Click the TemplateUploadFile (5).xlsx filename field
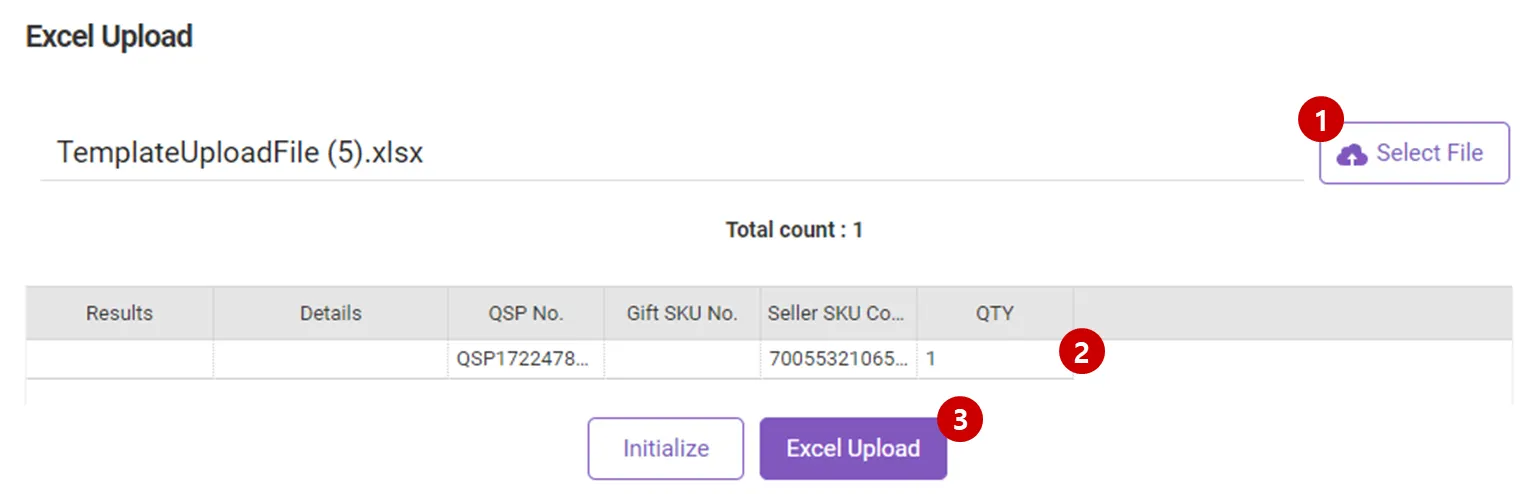Image resolution: width=1532 pixels, height=494 pixels. tap(670, 154)
